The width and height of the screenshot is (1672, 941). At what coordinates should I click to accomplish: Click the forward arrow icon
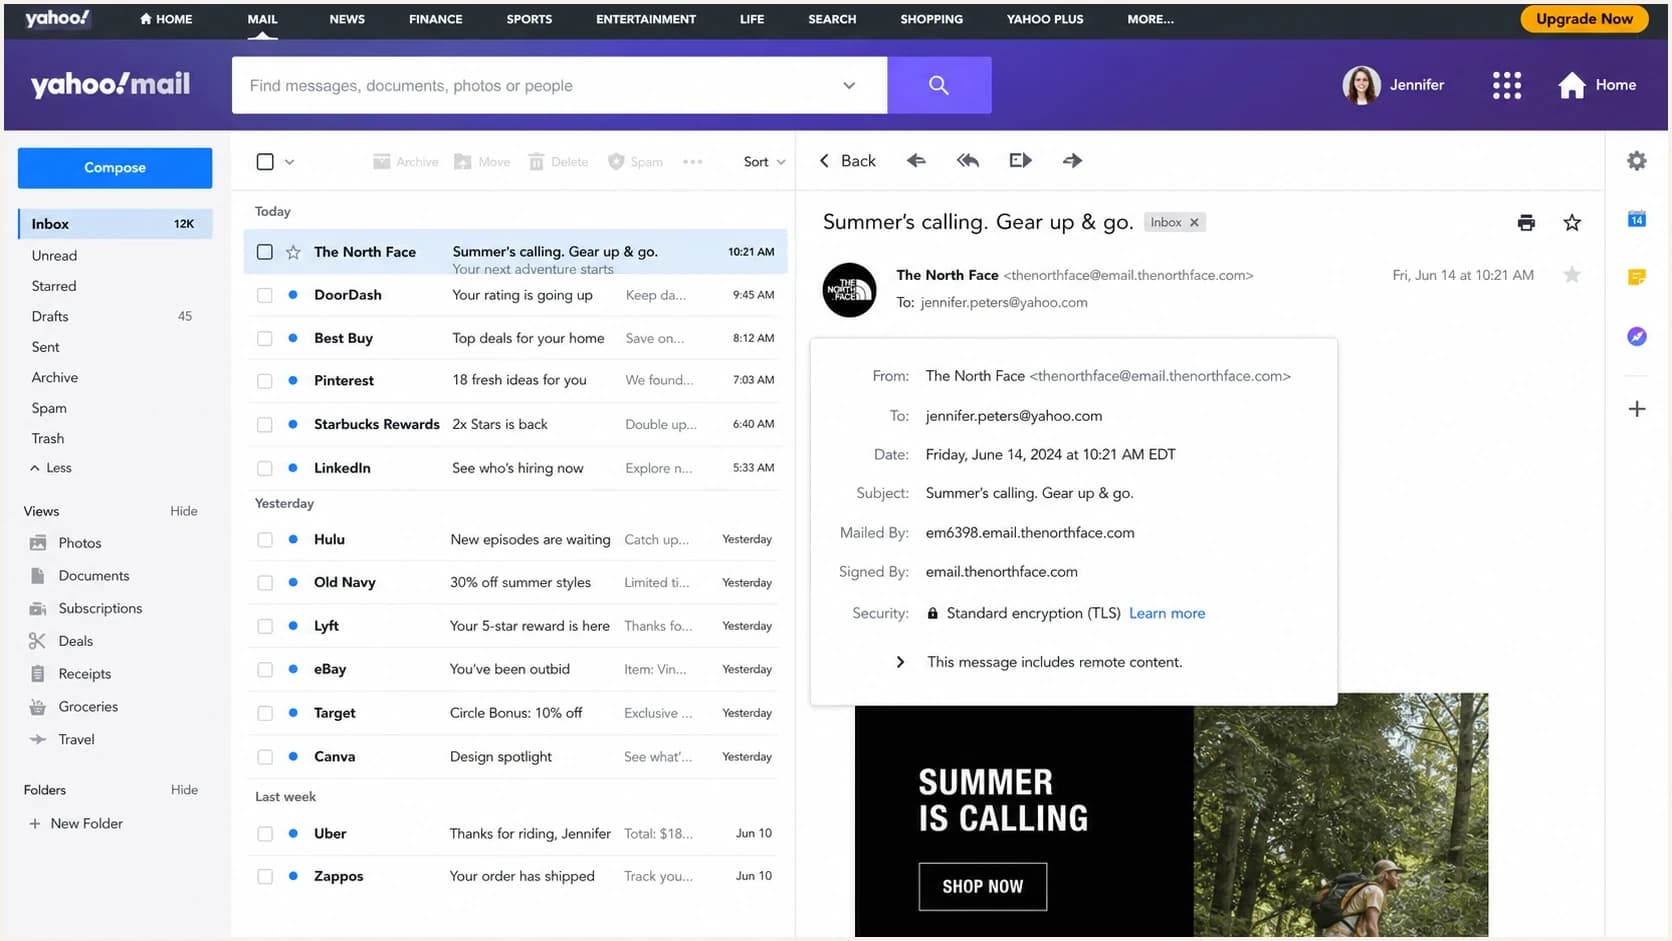pos(1072,160)
